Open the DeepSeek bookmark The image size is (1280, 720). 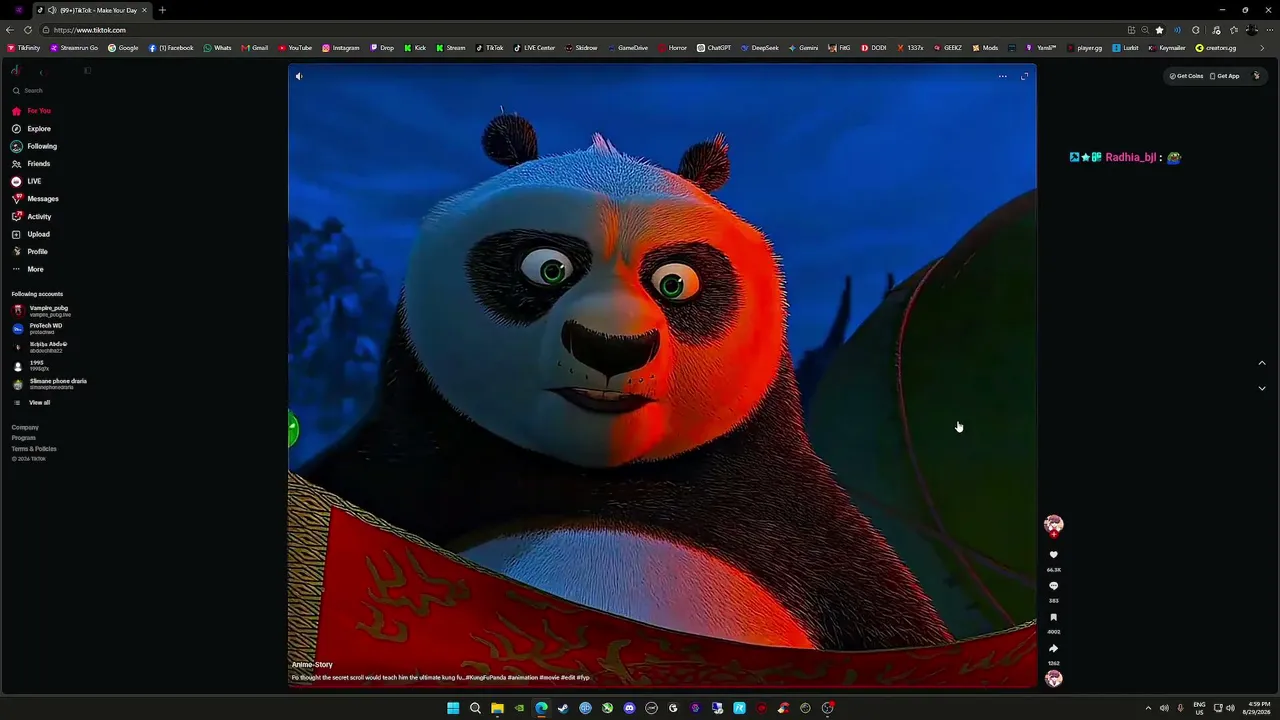click(x=760, y=48)
